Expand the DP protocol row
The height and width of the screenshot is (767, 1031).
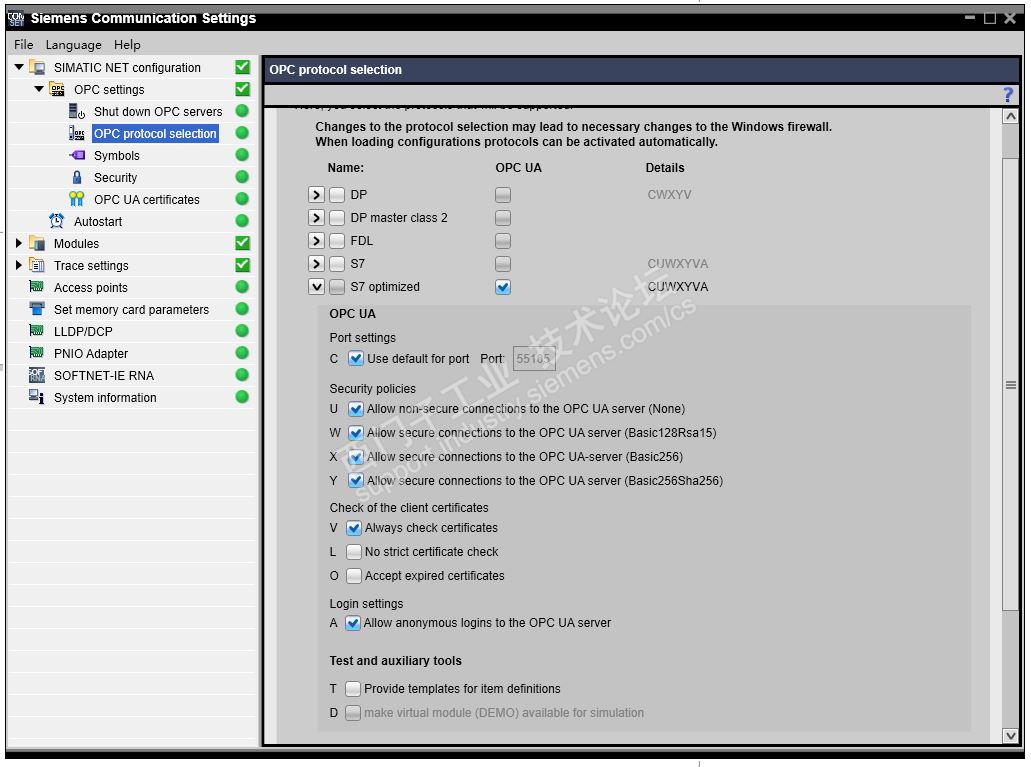point(316,195)
